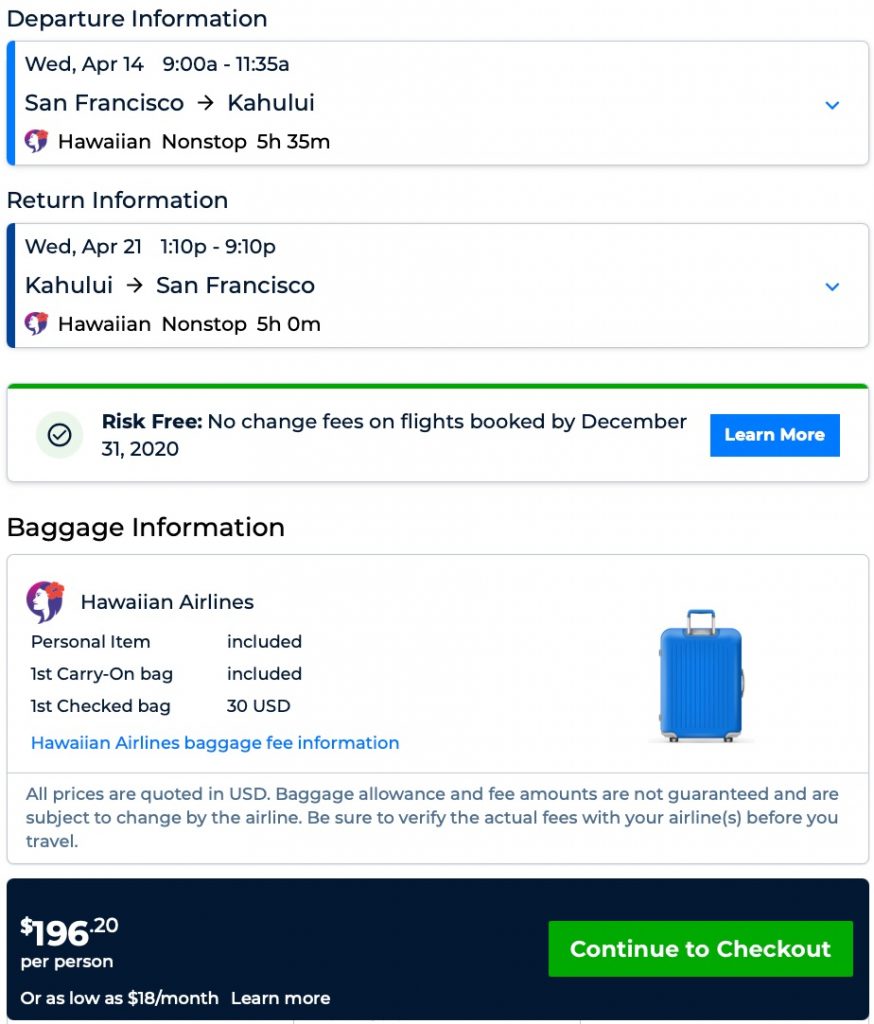Viewport: 874px width, 1024px height.
Task: Click the blue suitcase image
Action: (x=701, y=675)
